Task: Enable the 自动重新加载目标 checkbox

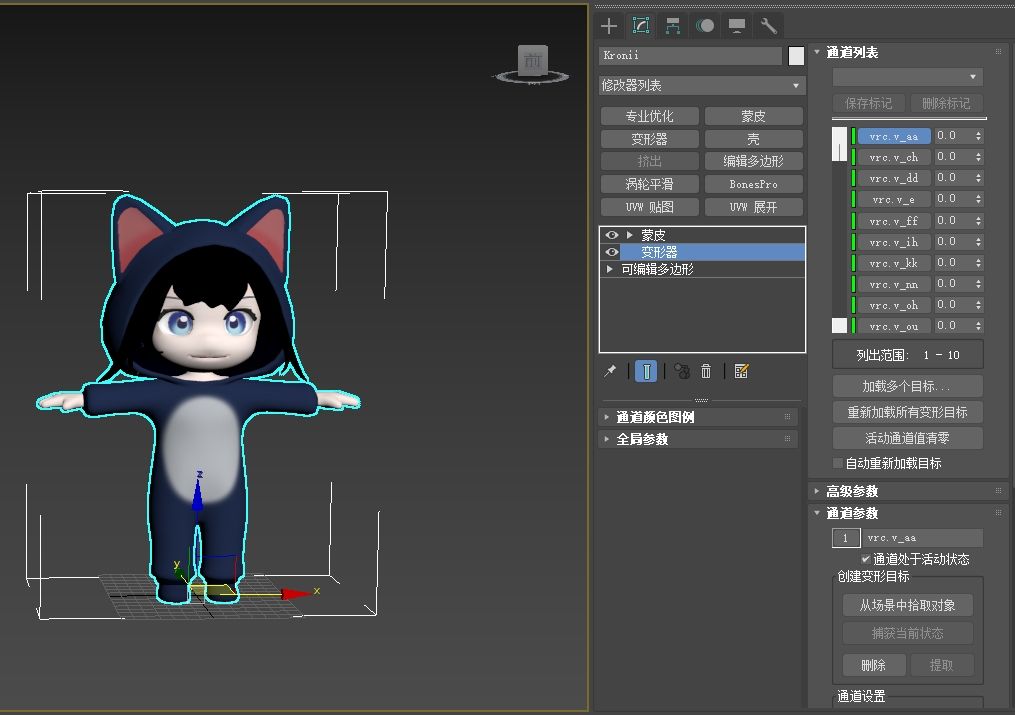Action: 838,463
